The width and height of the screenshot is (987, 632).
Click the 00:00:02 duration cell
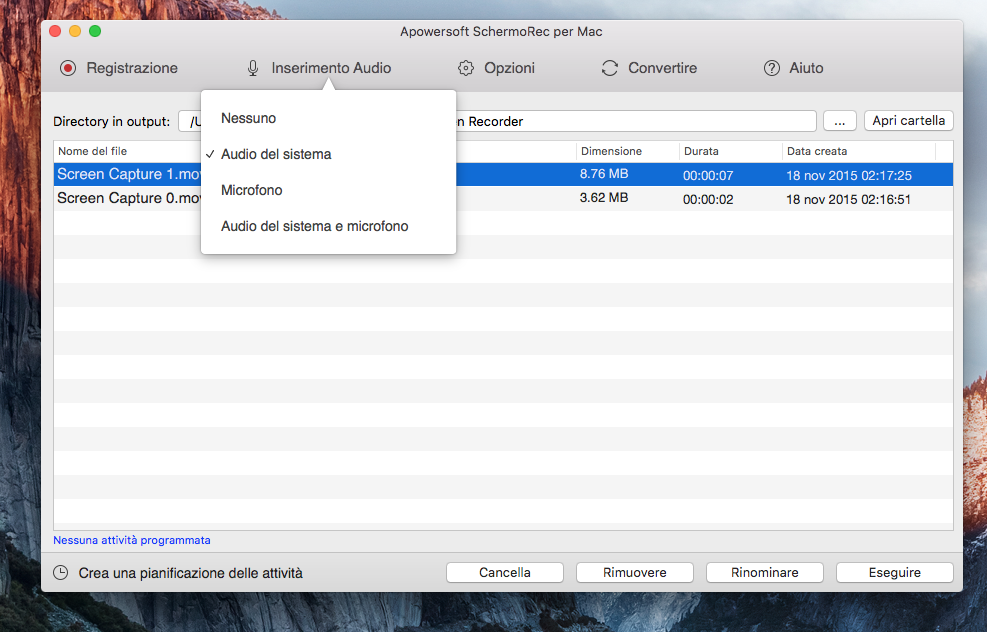(708, 200)
